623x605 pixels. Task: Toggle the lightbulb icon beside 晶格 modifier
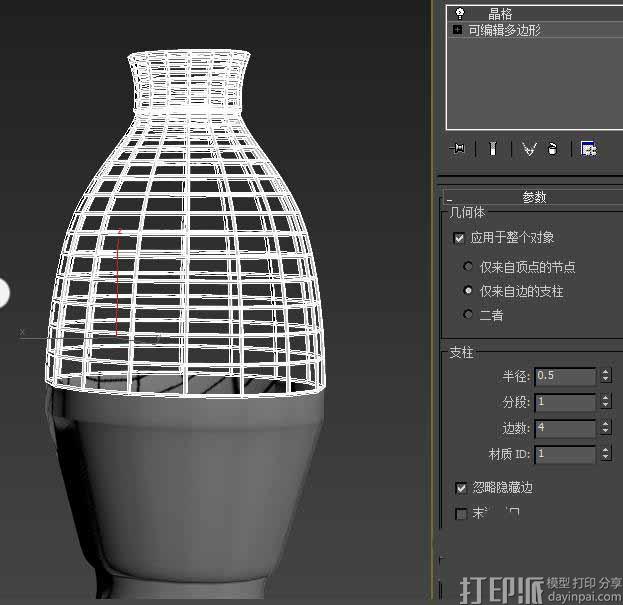click(x=459, y=13)
